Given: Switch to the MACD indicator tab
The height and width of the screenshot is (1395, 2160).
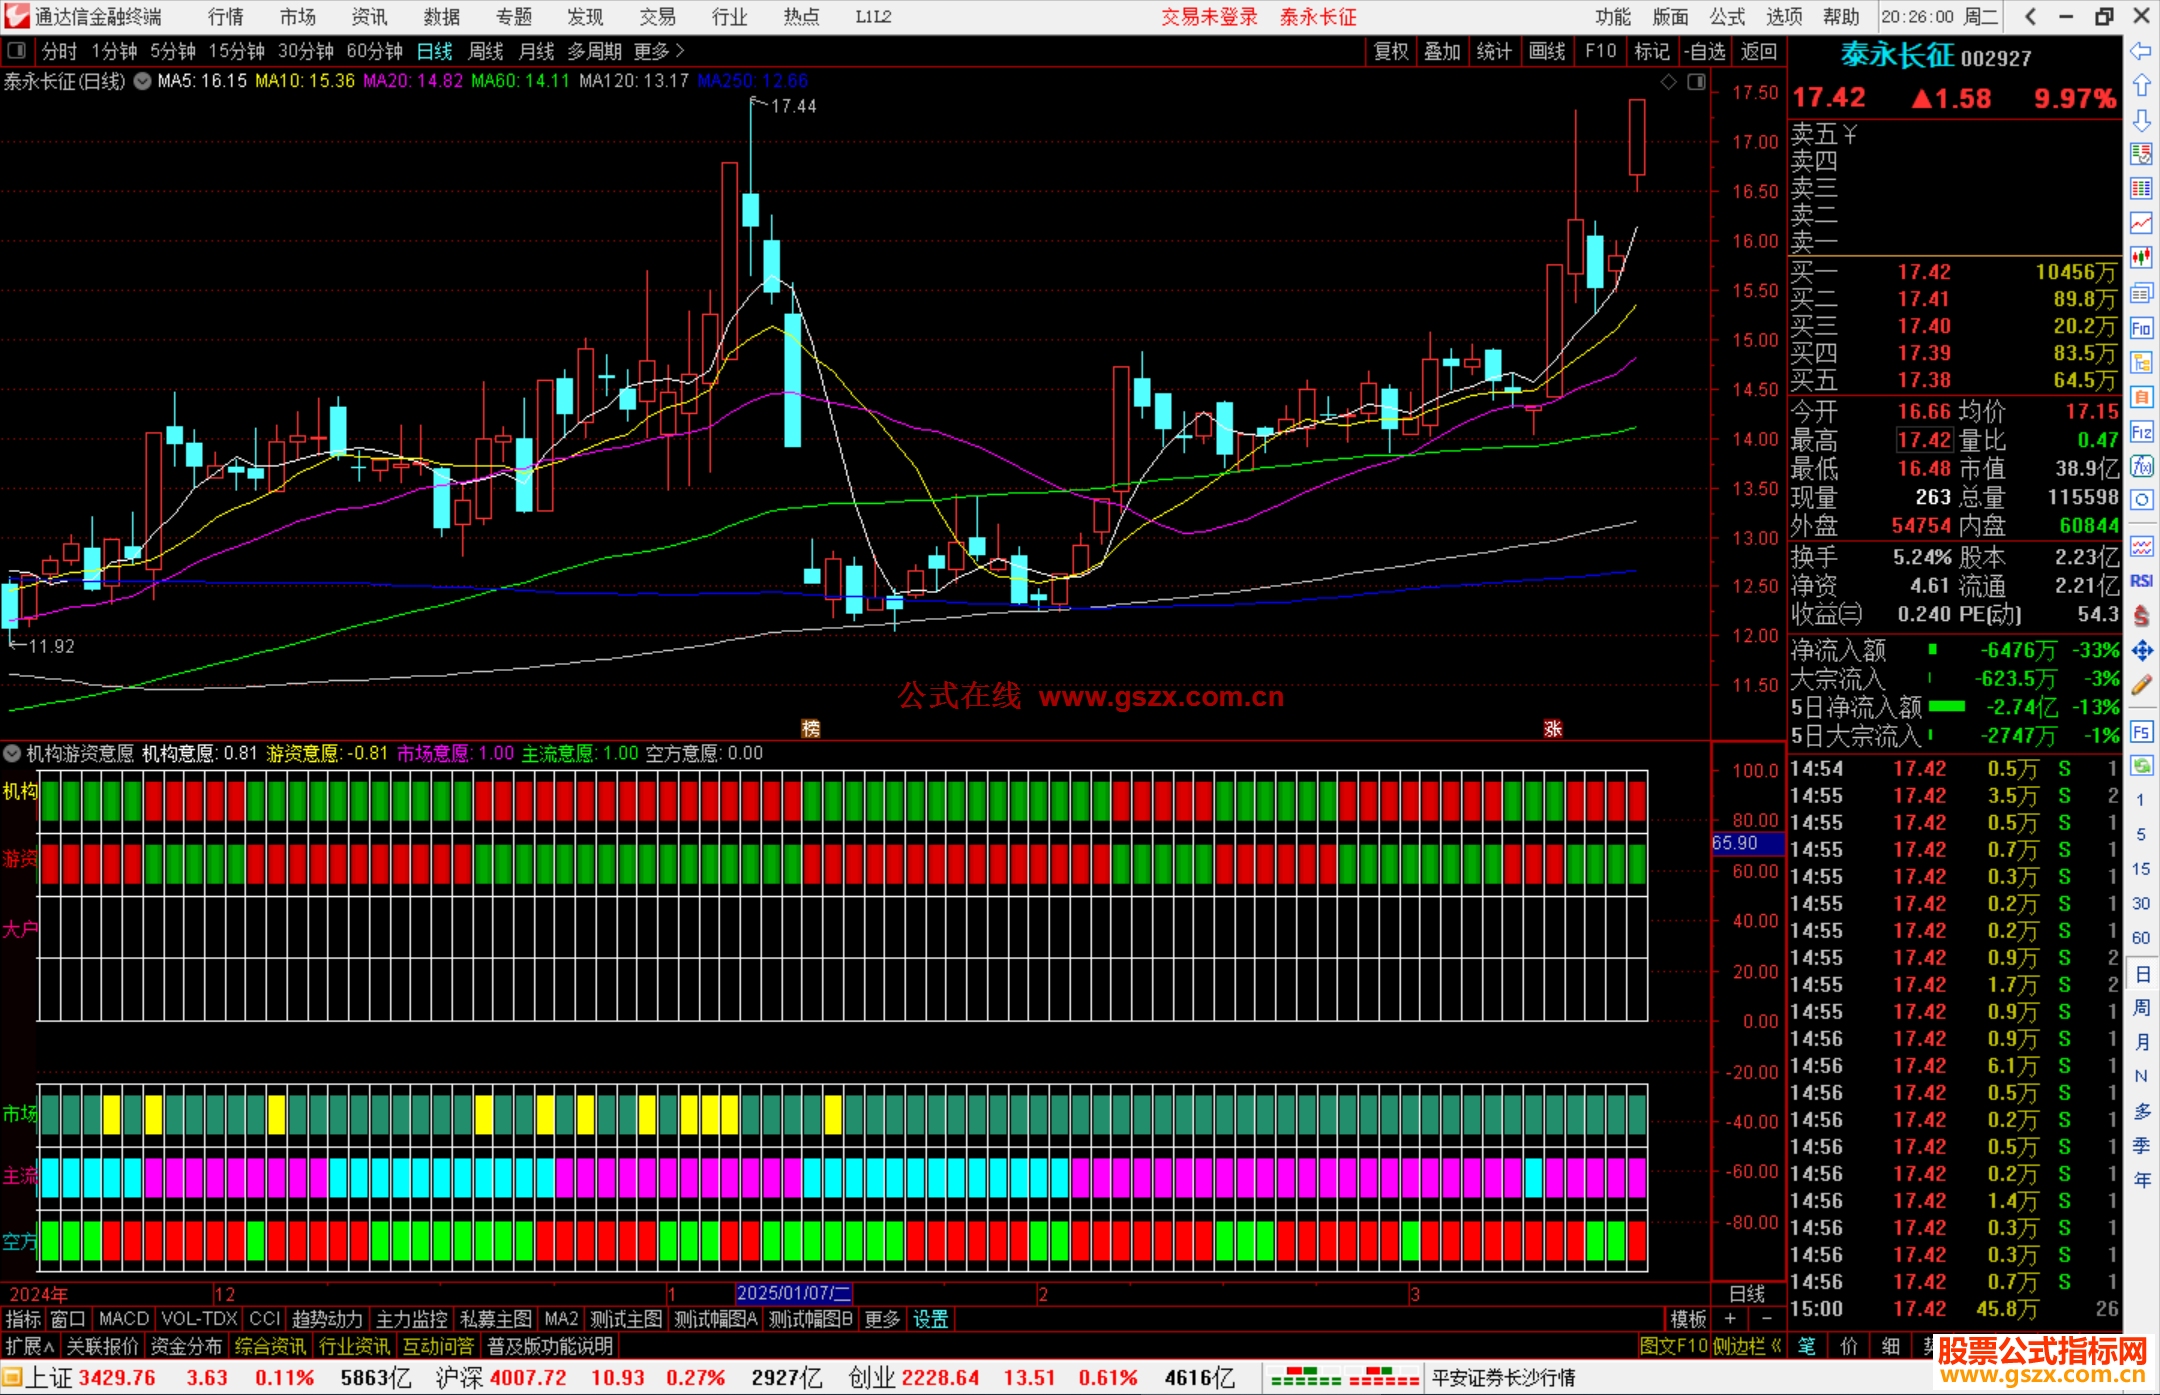Looking at the screenshot, I should tap(123, 1319).
